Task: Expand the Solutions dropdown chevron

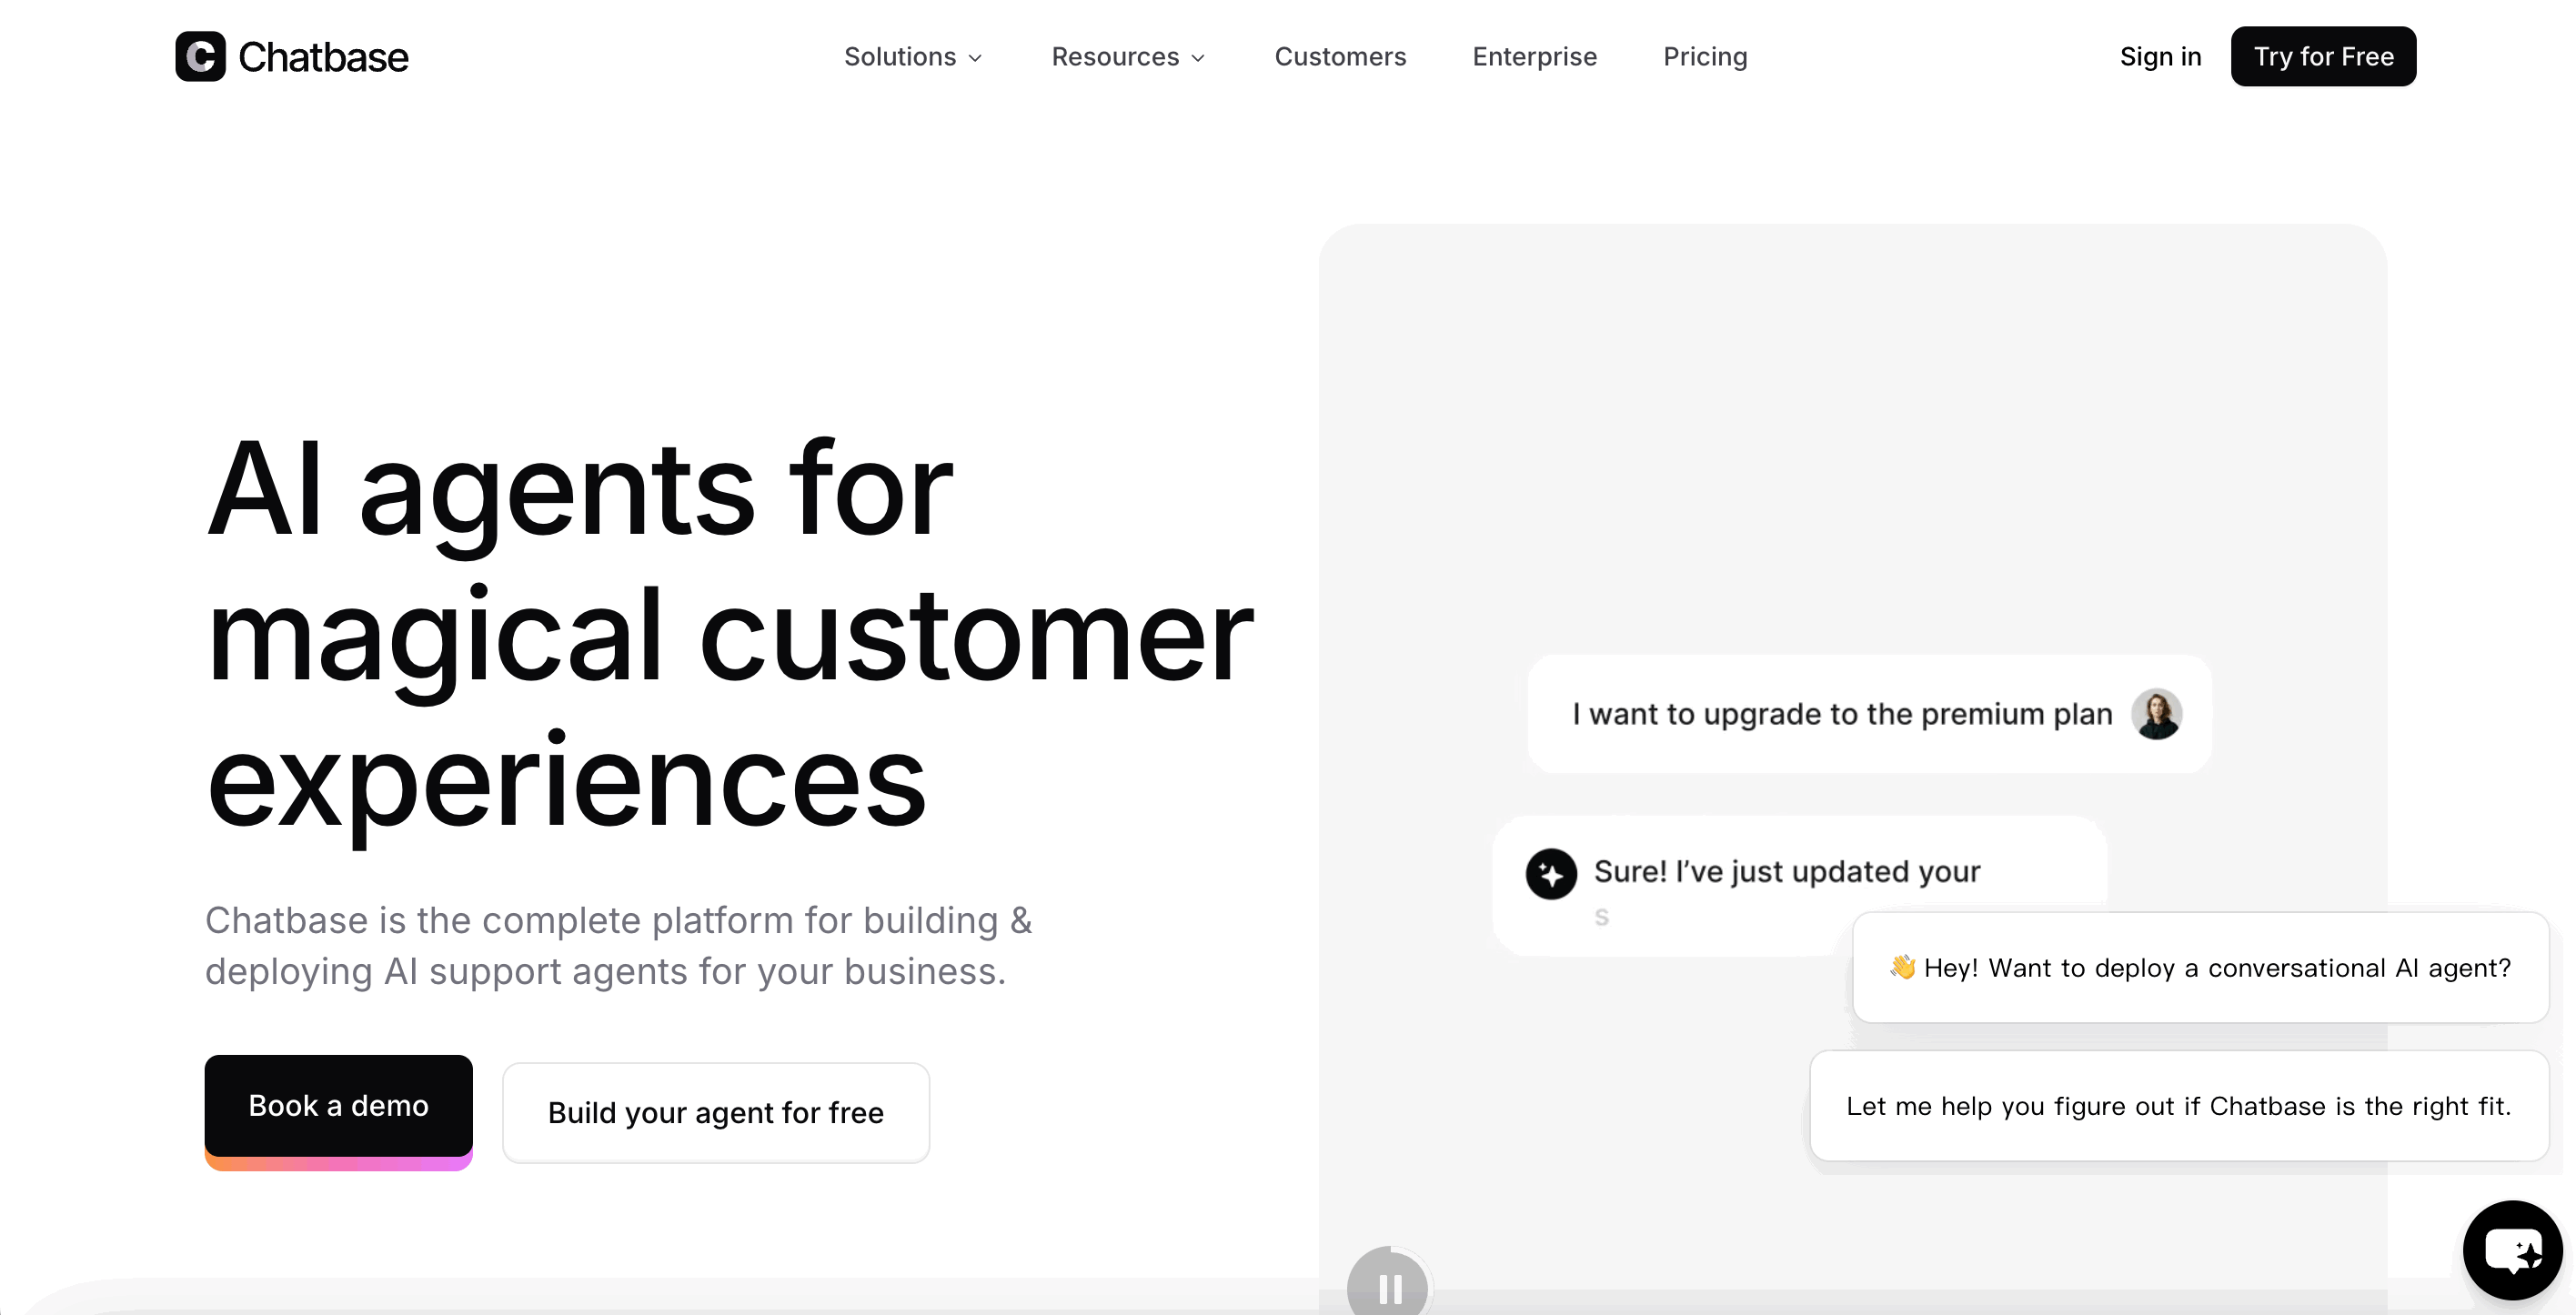Action: coord(975,58)
